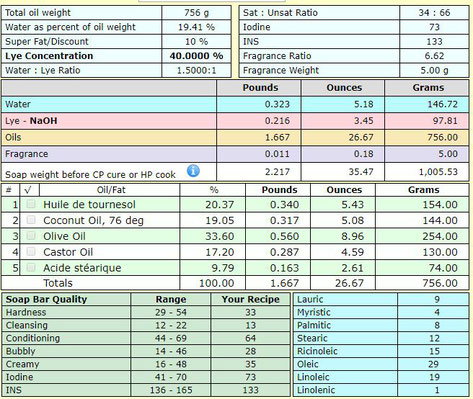
Task: Select the Sat : Unsat Ratio label
Action: pos(280,13)
